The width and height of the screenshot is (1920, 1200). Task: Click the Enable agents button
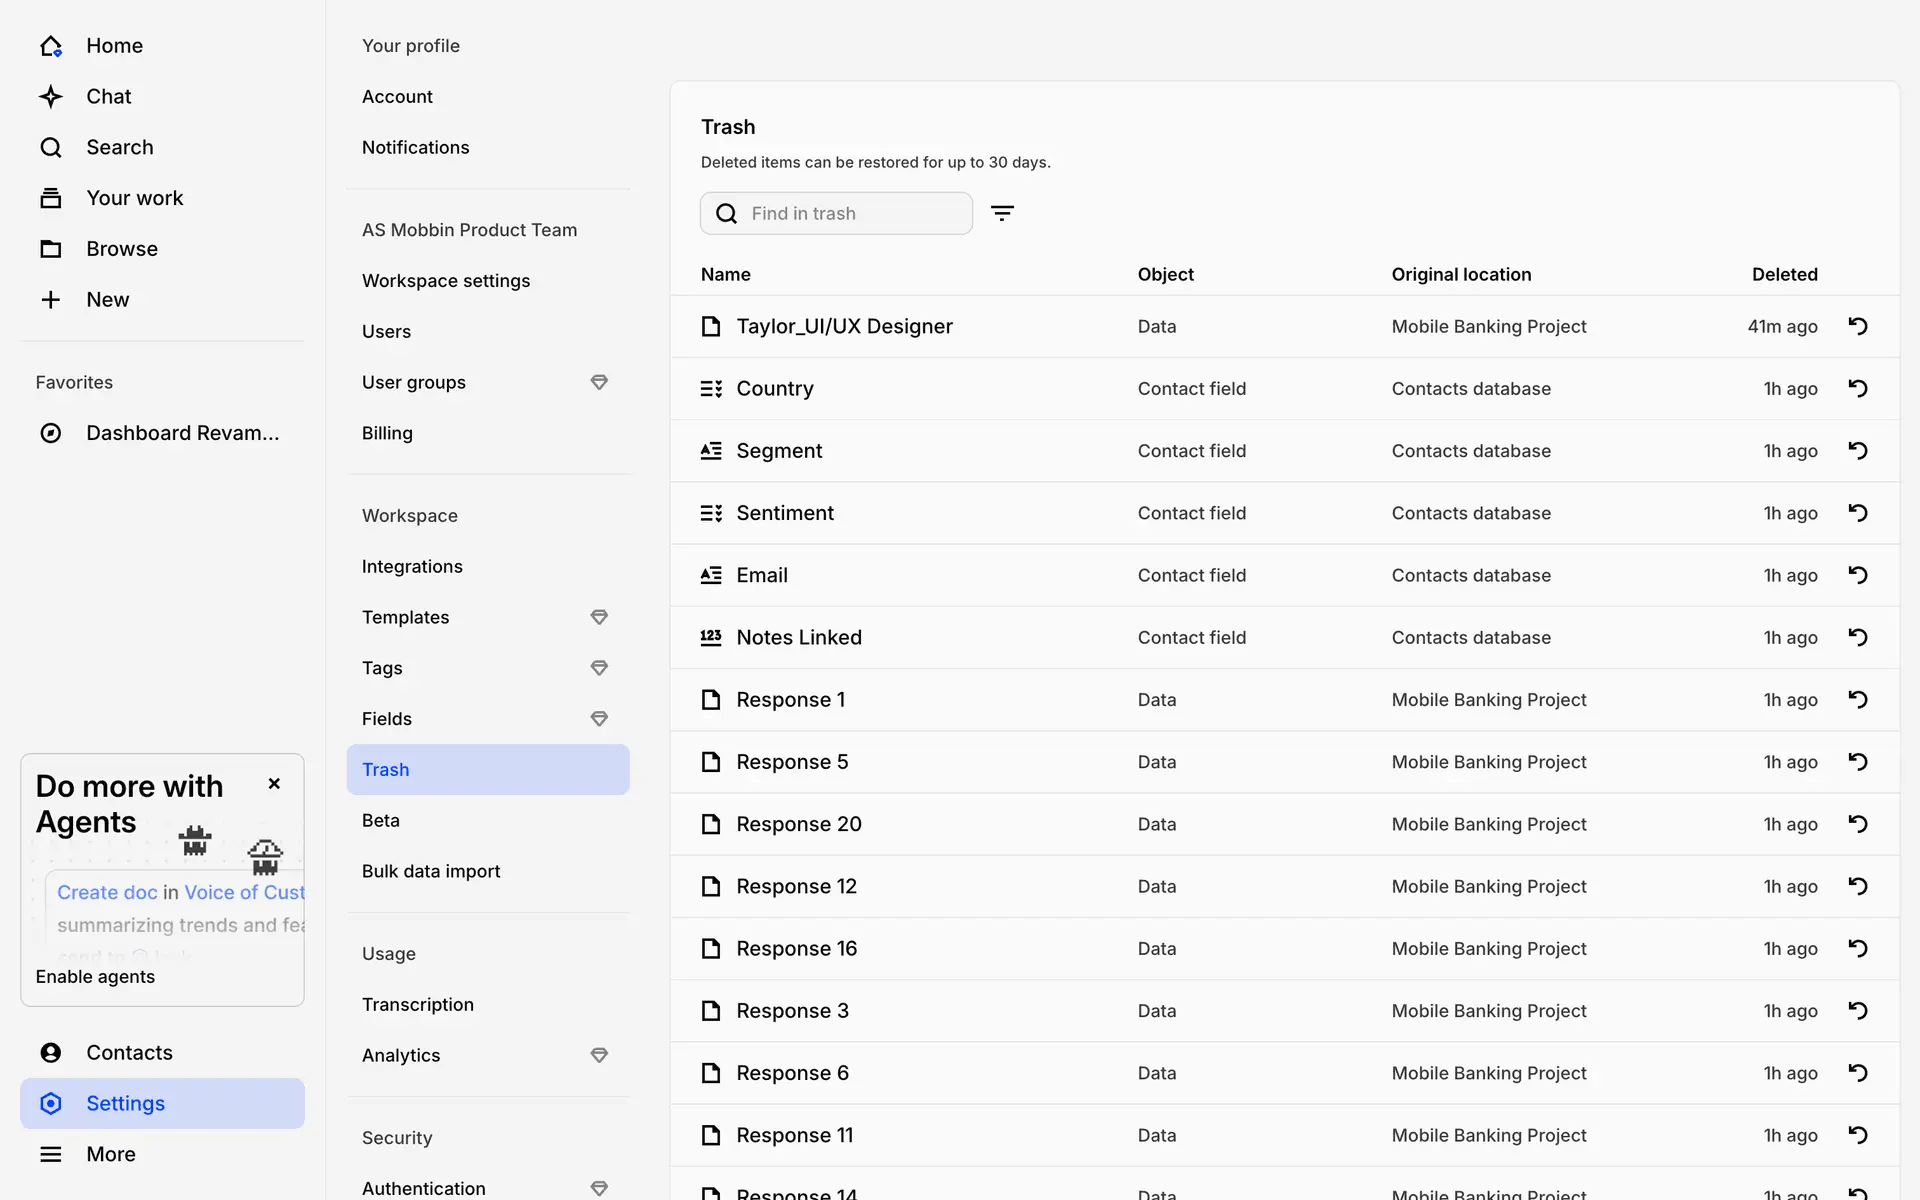point(95,977)
